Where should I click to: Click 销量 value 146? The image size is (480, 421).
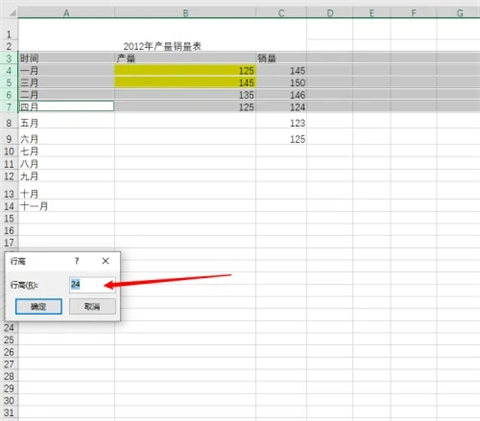(281, 95)
